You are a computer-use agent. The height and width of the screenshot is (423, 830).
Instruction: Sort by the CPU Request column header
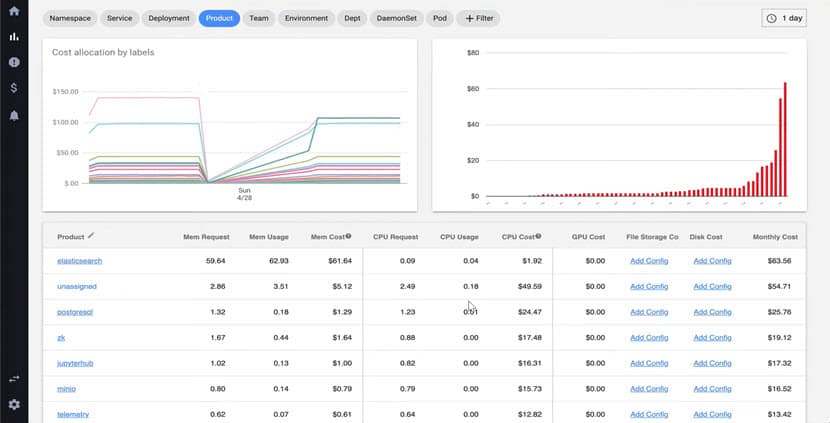[x=395, y=237]
